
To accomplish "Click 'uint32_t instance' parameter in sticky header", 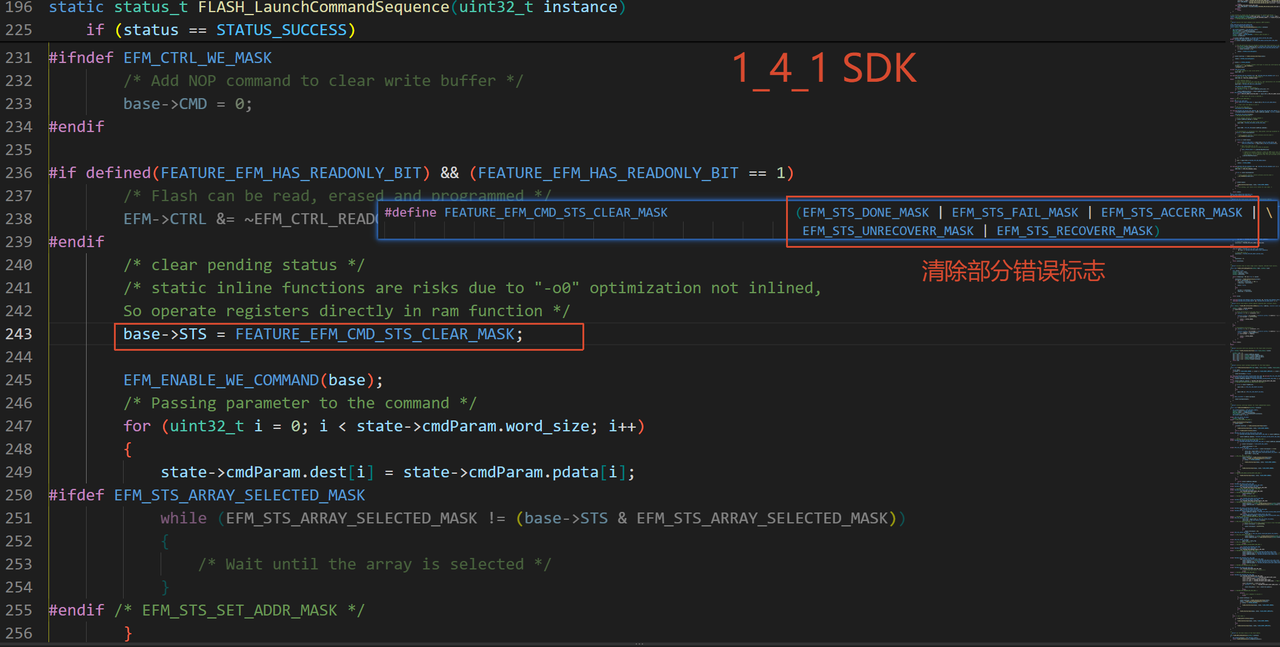I will 540,7.
